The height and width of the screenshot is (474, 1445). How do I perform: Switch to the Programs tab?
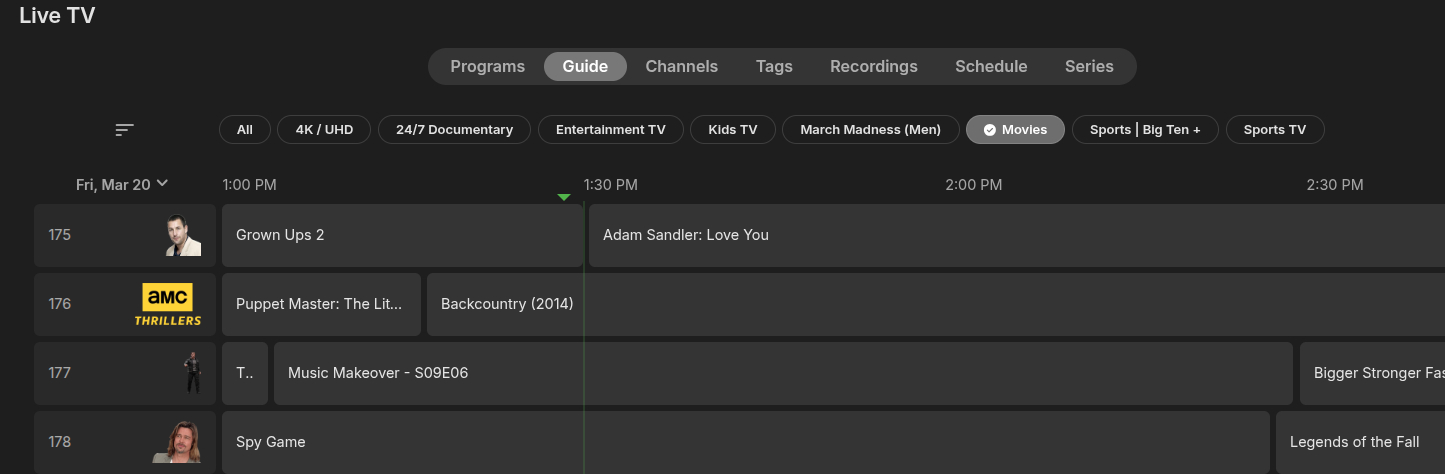[487, 67]
